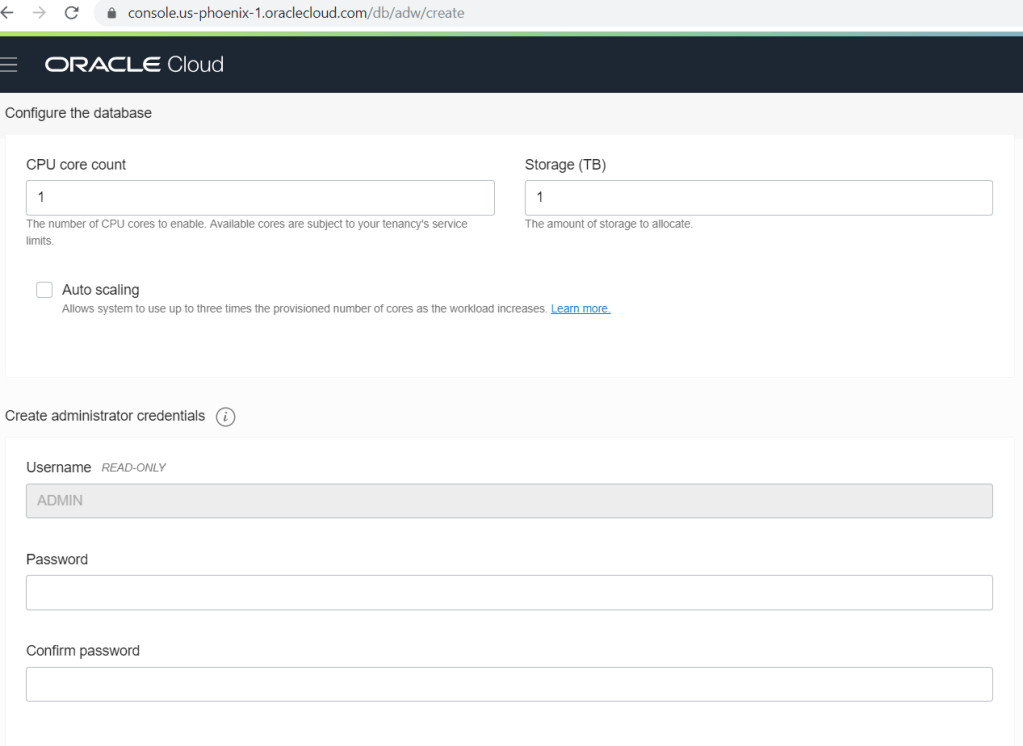Click the Configure the database heading
This screenshot has width=1023, height=746.
point(78,113)
